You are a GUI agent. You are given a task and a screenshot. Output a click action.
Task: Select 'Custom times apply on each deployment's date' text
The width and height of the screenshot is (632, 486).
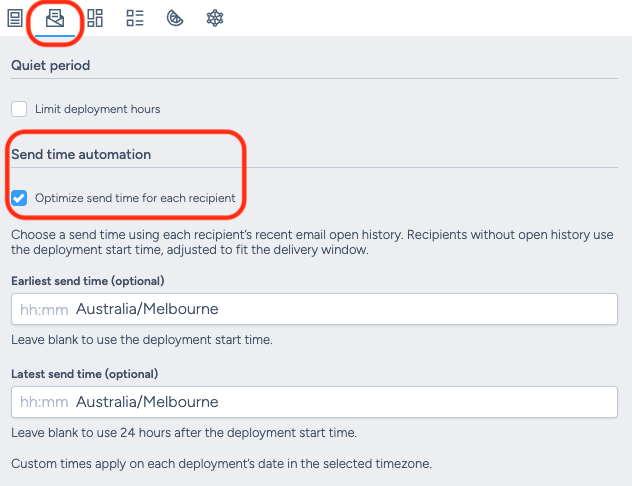pos(221,464)
